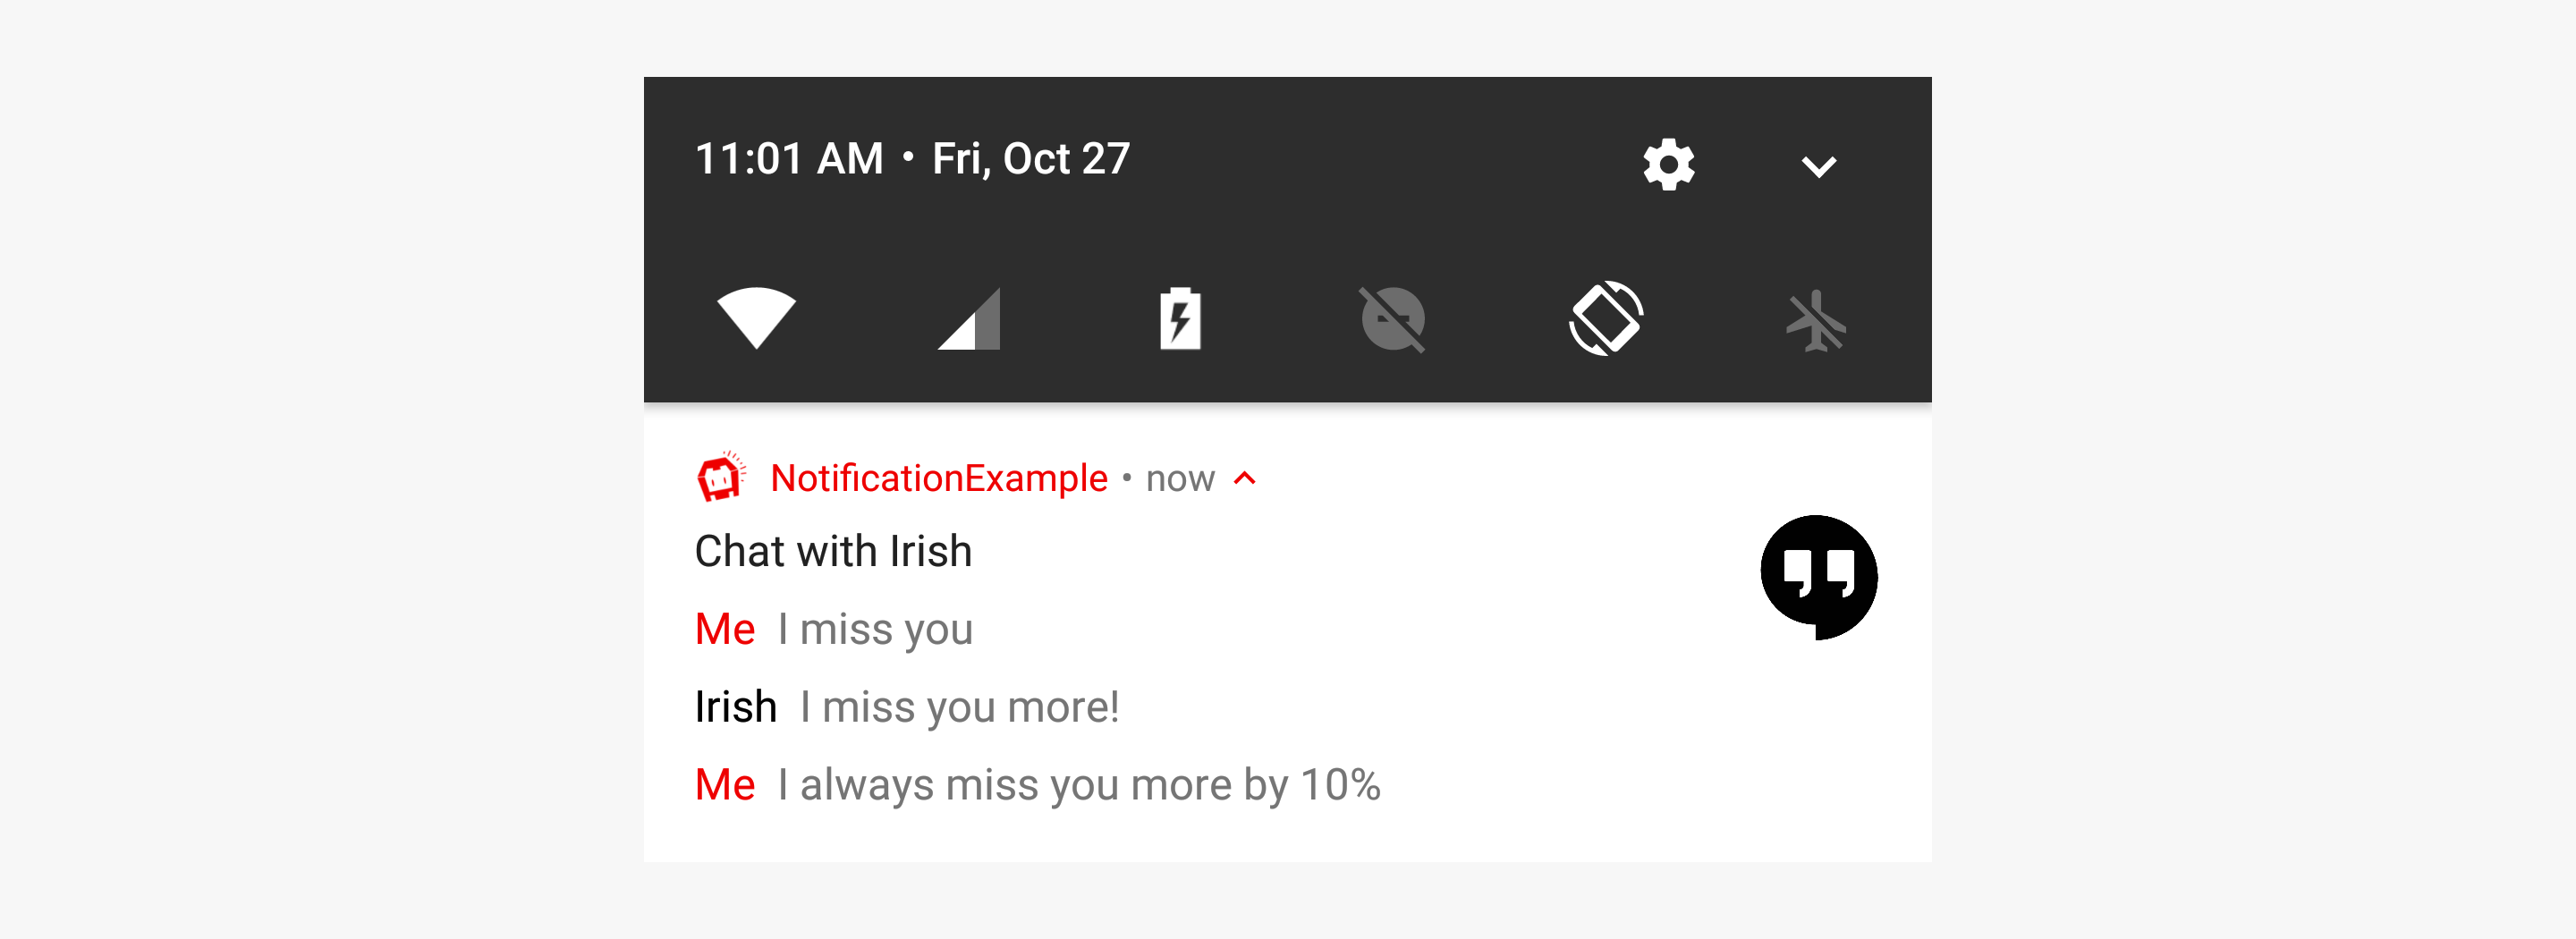The width and height of the screenshot is (2576, 939).
Task: Expand the quick settings panel chevron
Action: click(x=1818, y=166)
